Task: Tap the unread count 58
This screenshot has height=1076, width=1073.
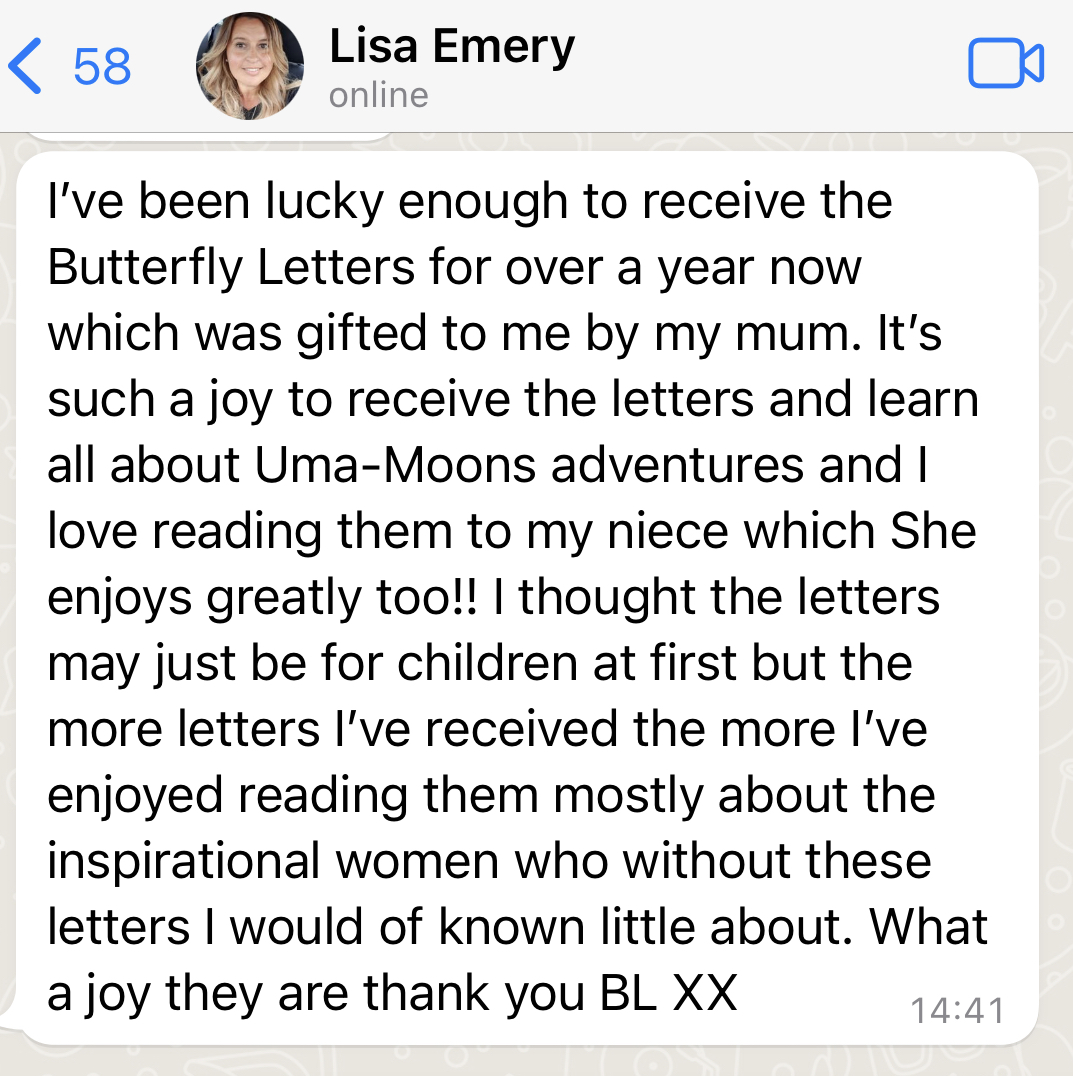Action: pyautogui.click(x=102, y=66)
